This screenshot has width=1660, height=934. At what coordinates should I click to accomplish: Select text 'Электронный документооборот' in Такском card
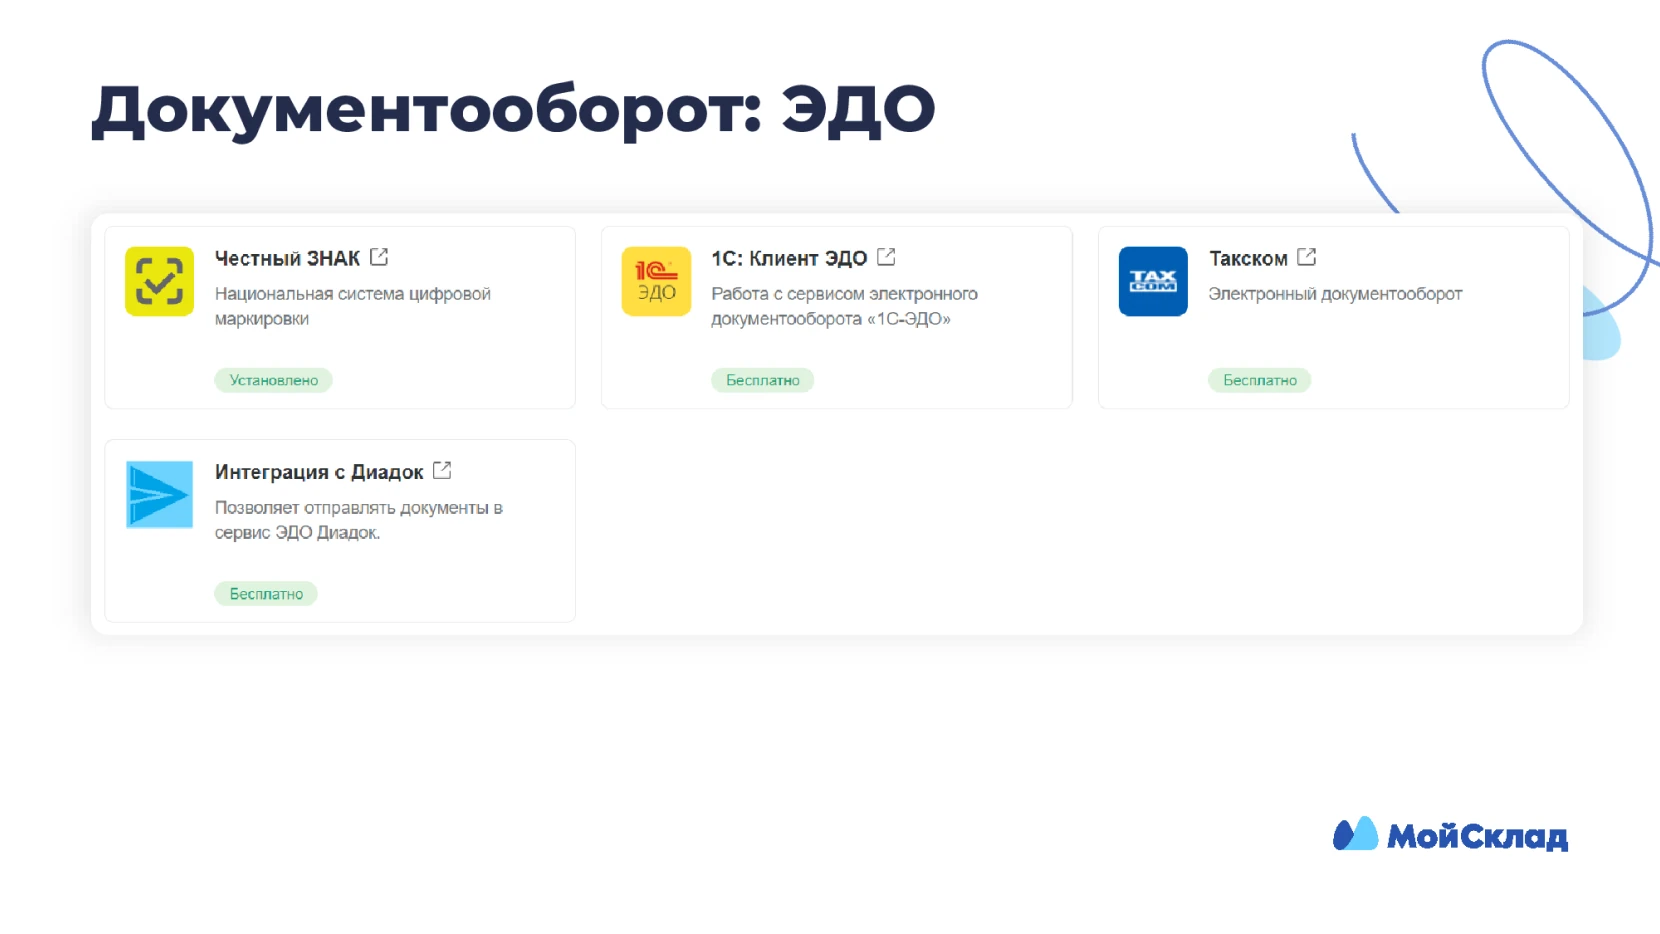click(1335, 294)
